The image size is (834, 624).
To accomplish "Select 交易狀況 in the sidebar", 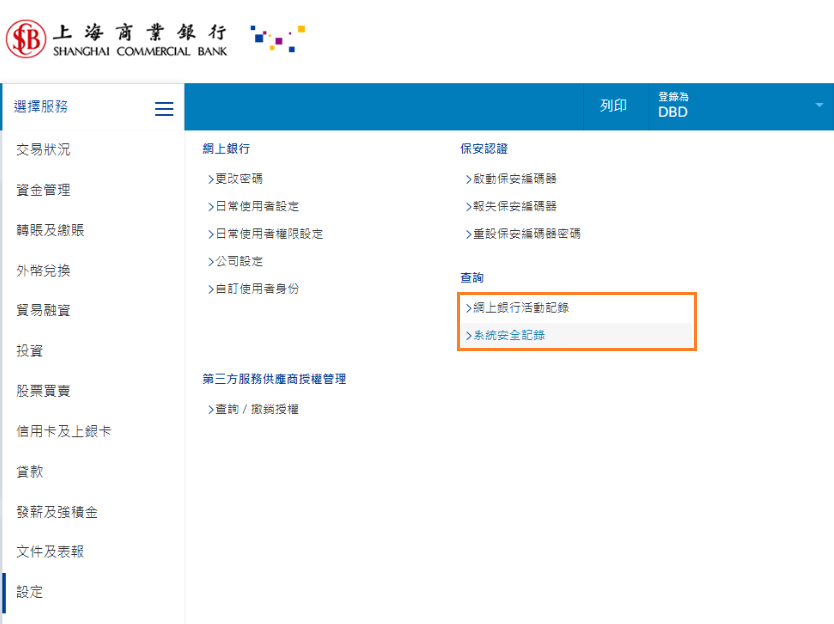I will pyautogui.click(x=43, y=150).
